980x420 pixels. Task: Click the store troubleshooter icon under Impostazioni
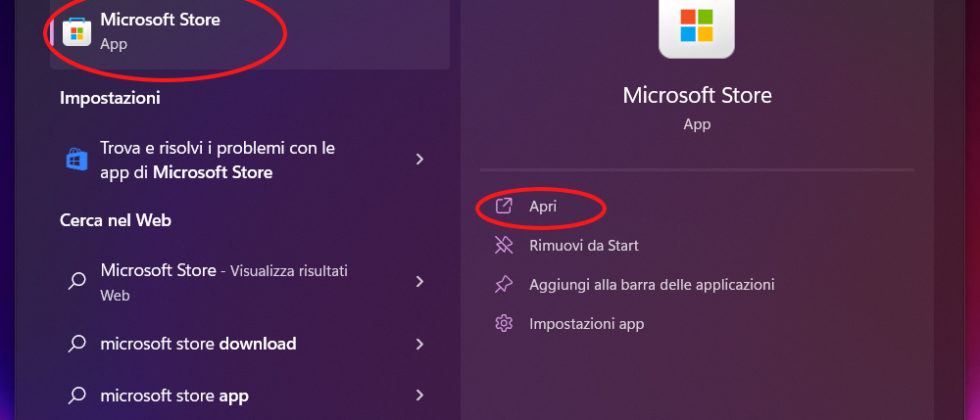coord(77,160)
